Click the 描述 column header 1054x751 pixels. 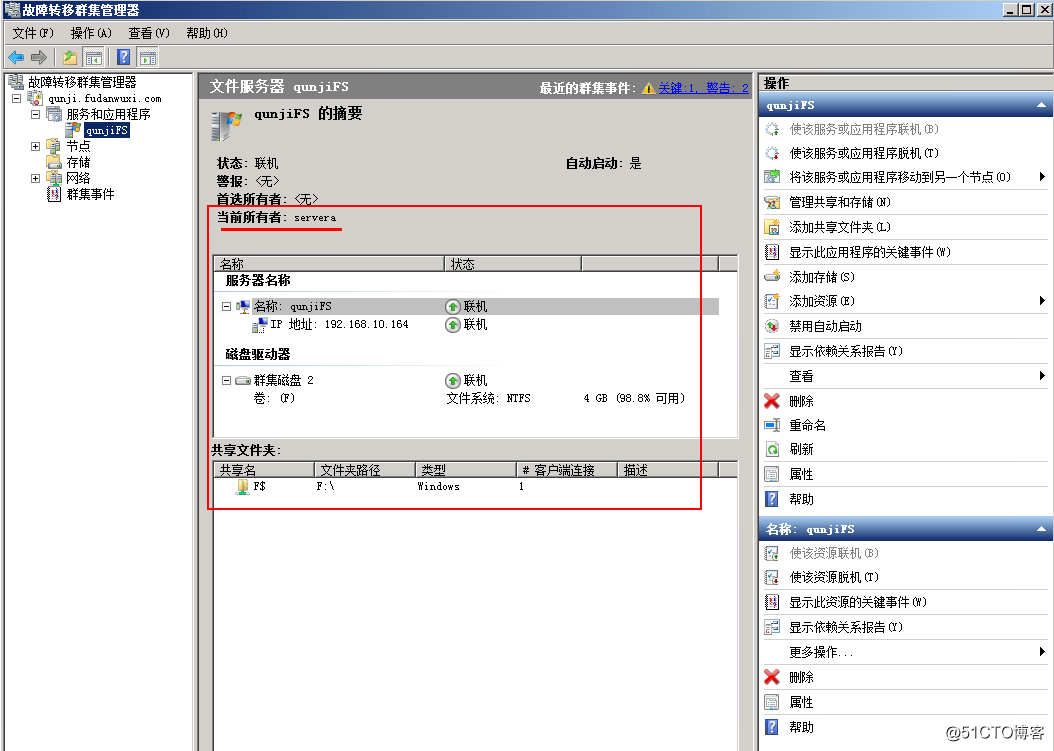pos(667,470)
